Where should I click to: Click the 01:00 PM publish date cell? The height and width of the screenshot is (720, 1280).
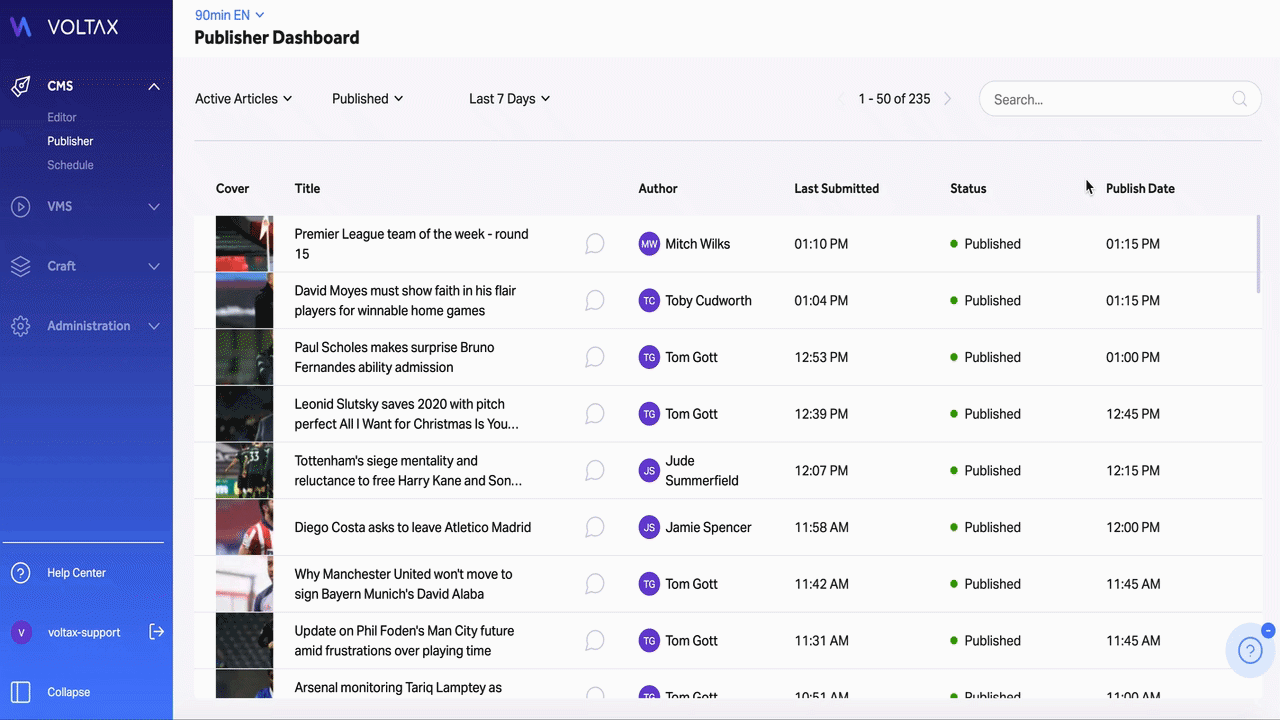pos(1133,357)
